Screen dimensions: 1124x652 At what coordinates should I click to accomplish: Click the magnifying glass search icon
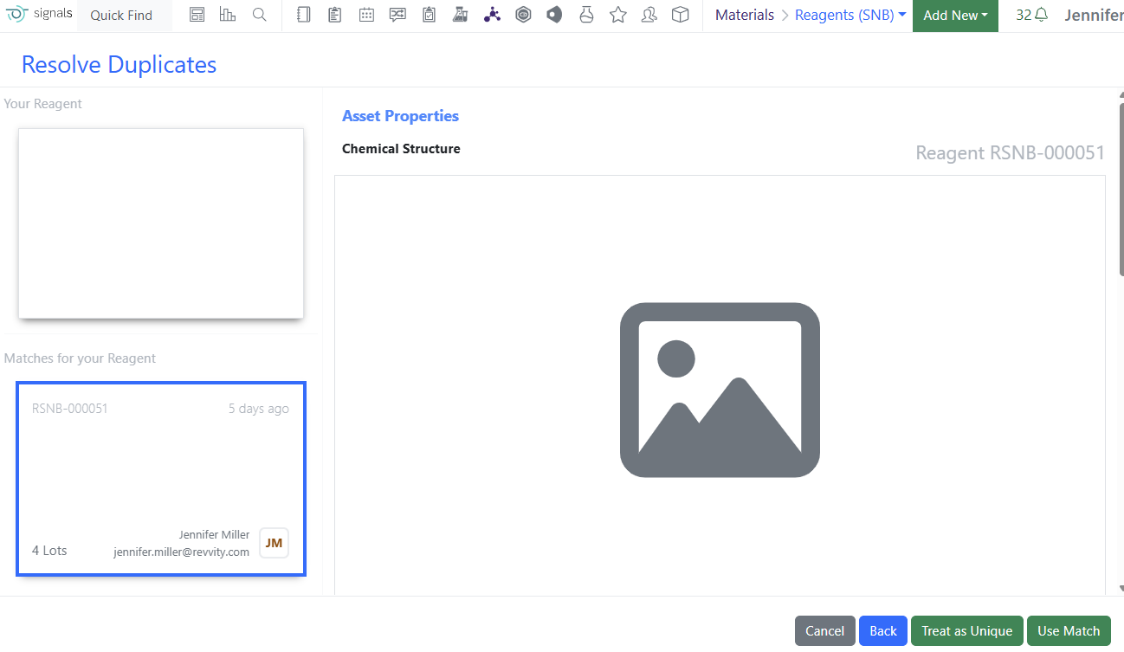(x=259, y=15)
